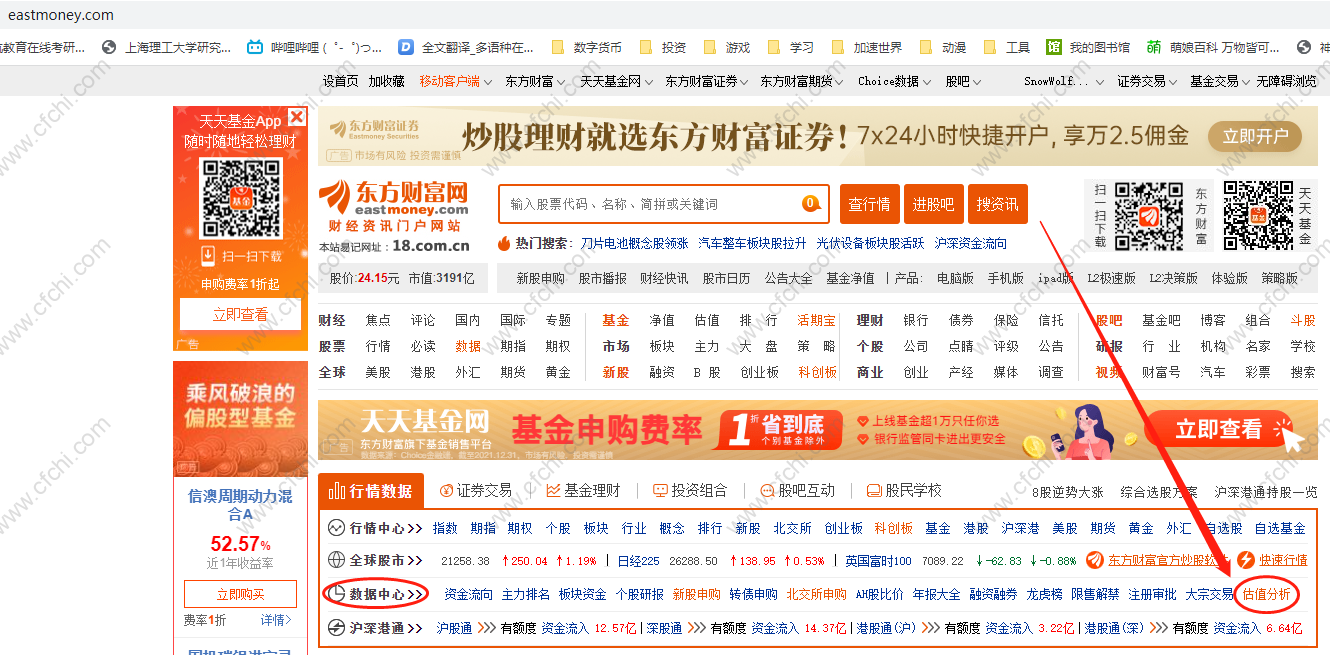The width and height of the screenshot is (1330, 655).
Task: Open the 资金流向 link
Action: tap(469, 594)
